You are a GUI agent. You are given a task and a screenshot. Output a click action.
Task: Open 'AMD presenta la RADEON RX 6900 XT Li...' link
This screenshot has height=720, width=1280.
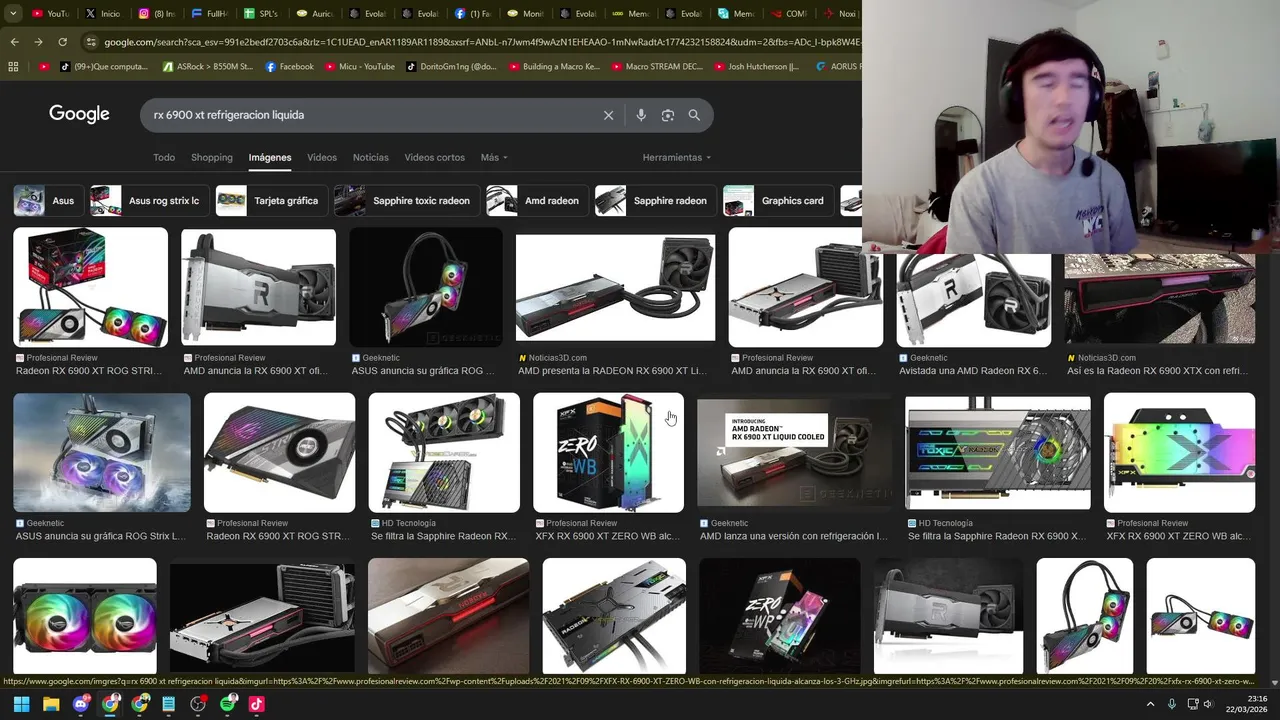(612, 371)
